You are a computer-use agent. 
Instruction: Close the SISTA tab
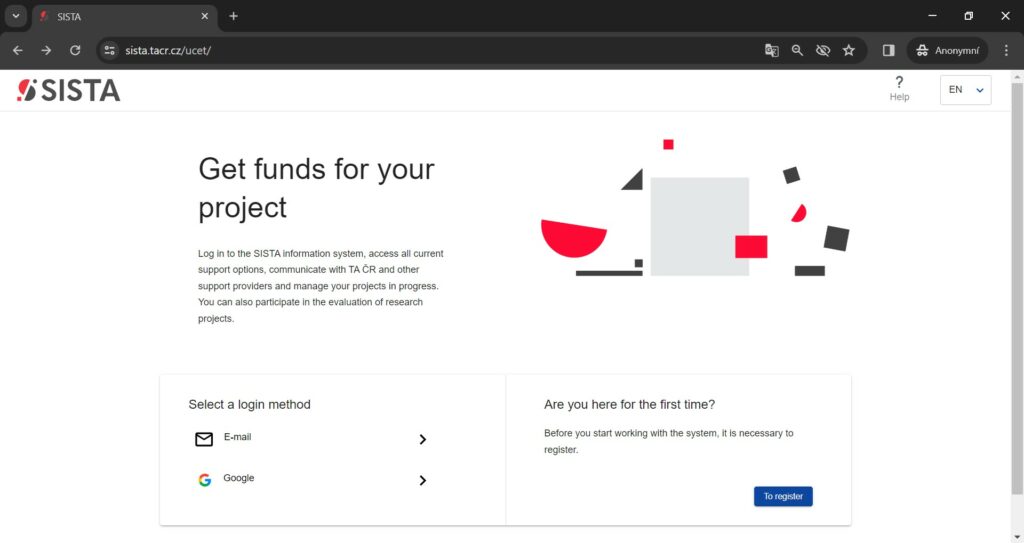coord(204,16)
